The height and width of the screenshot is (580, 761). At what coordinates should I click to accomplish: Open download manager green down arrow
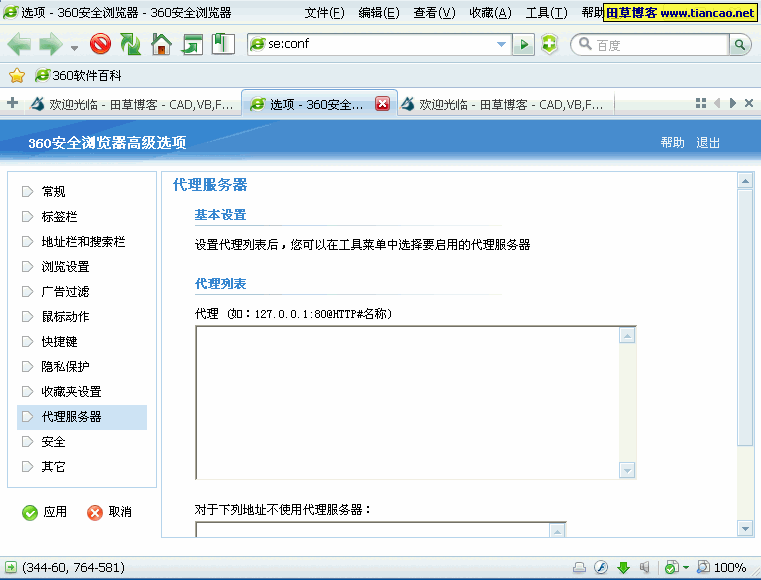tap(623, 567)
